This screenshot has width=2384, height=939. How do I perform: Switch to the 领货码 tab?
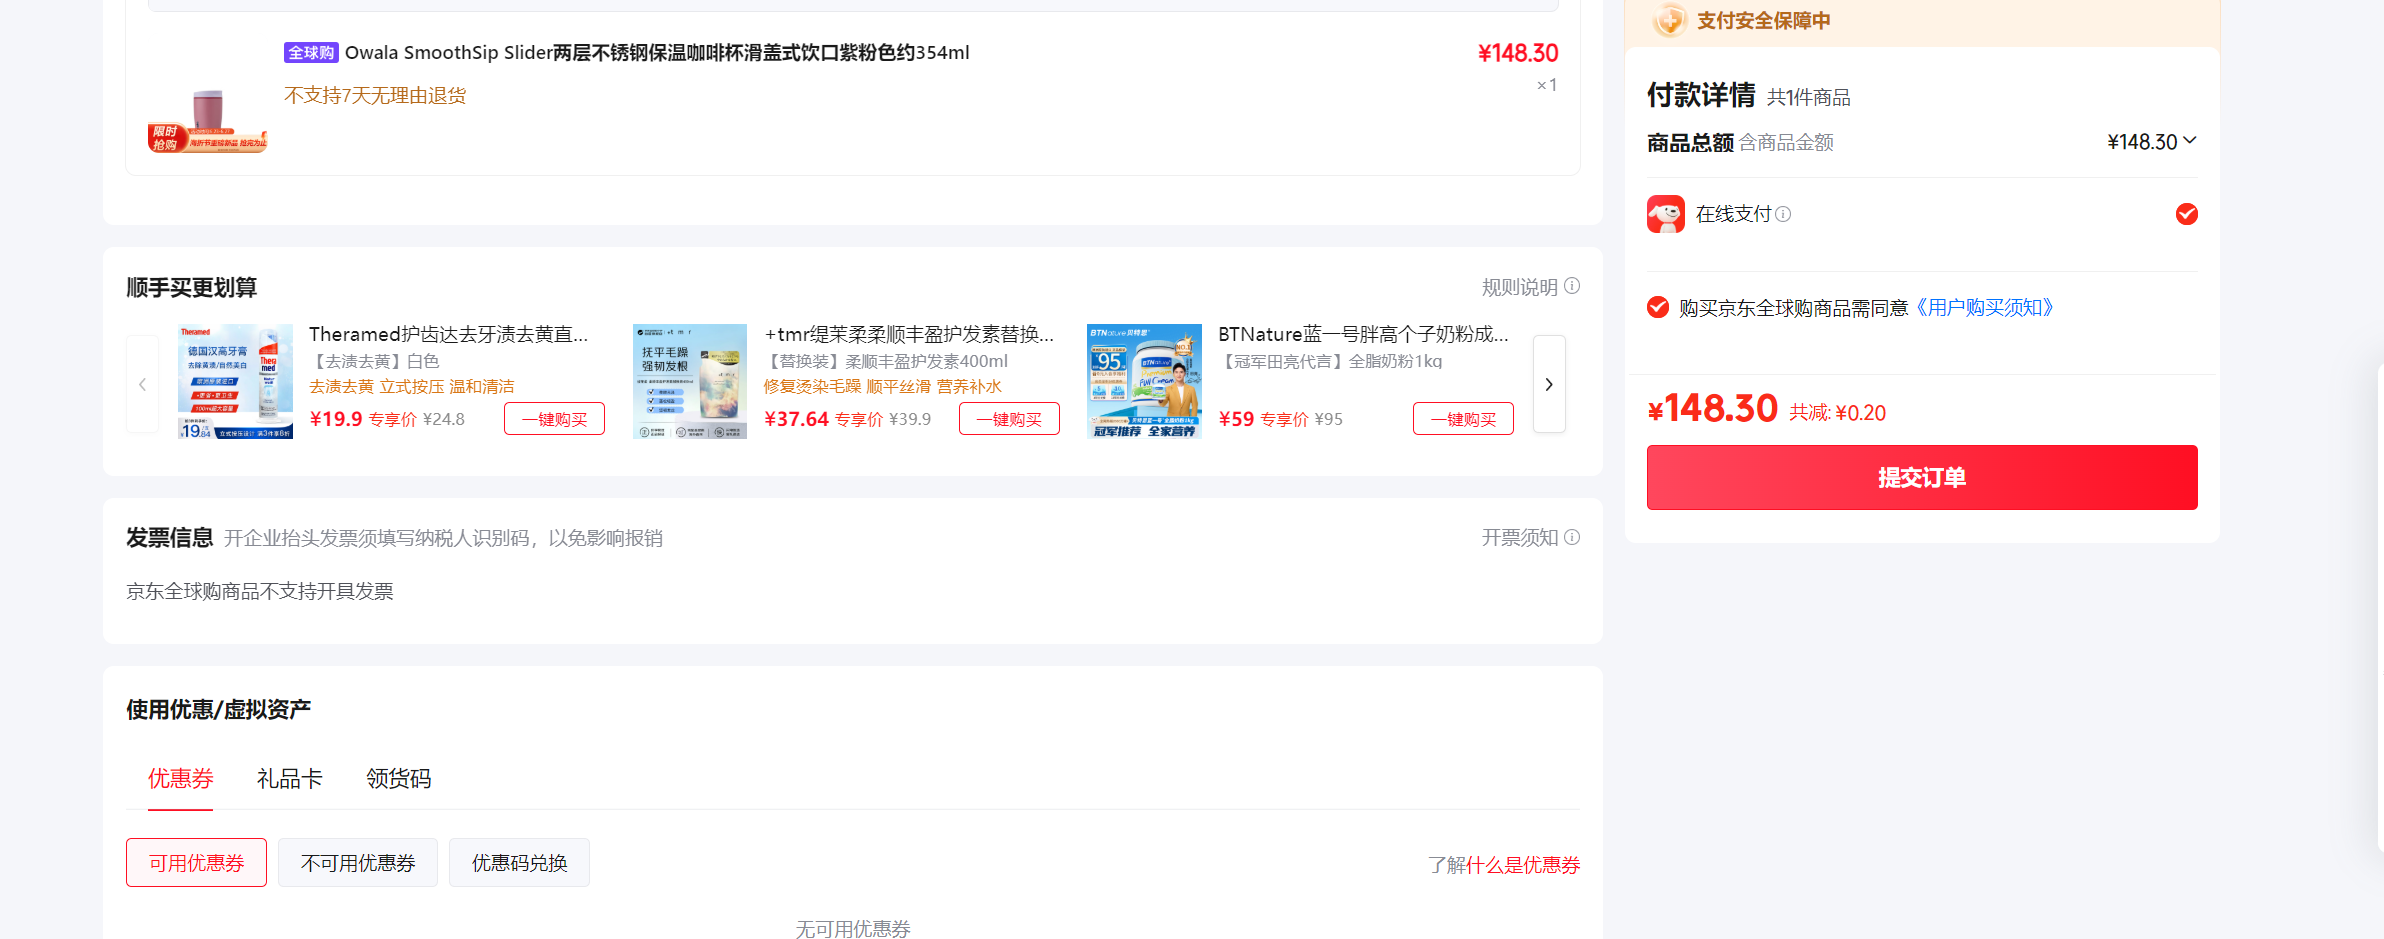[x=399, y=778]
